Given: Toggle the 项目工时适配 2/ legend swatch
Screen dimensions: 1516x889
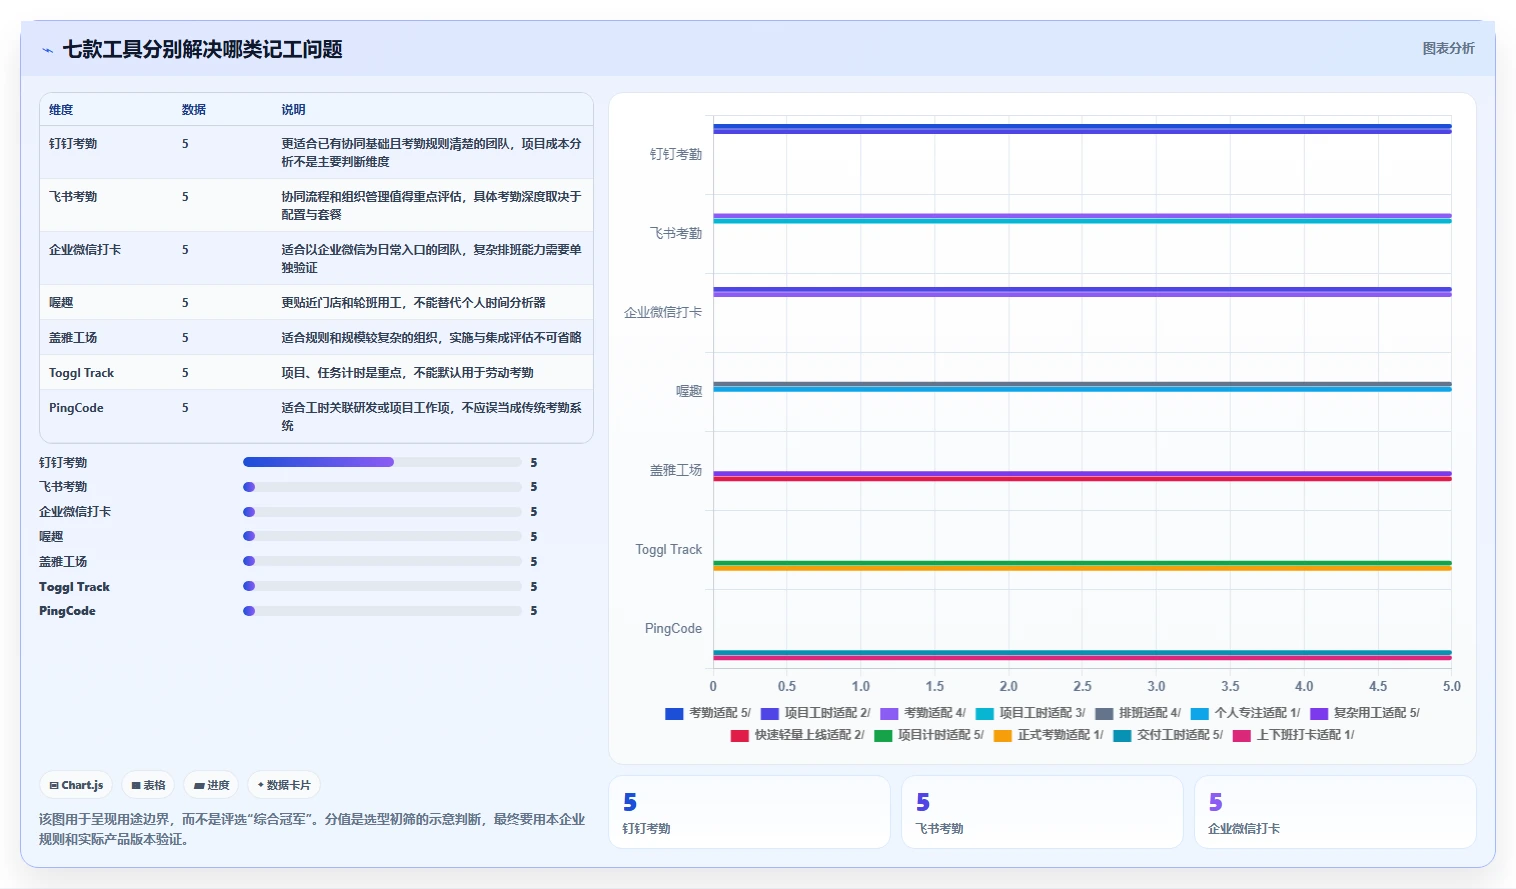Looking at the screenshot, I should 770,714.
